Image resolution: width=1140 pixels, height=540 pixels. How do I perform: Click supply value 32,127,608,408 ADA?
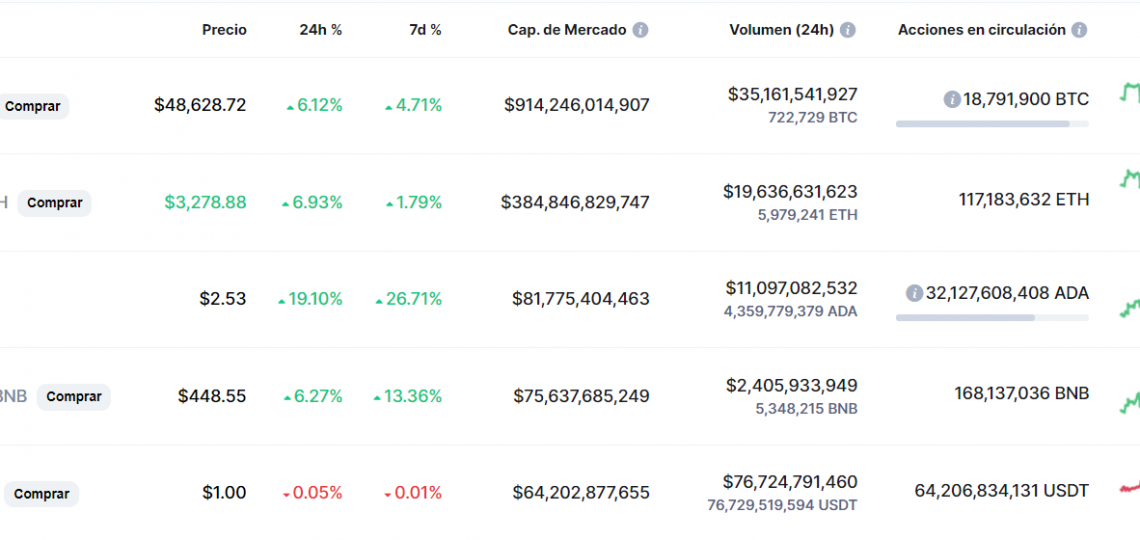click(1007, 294)
